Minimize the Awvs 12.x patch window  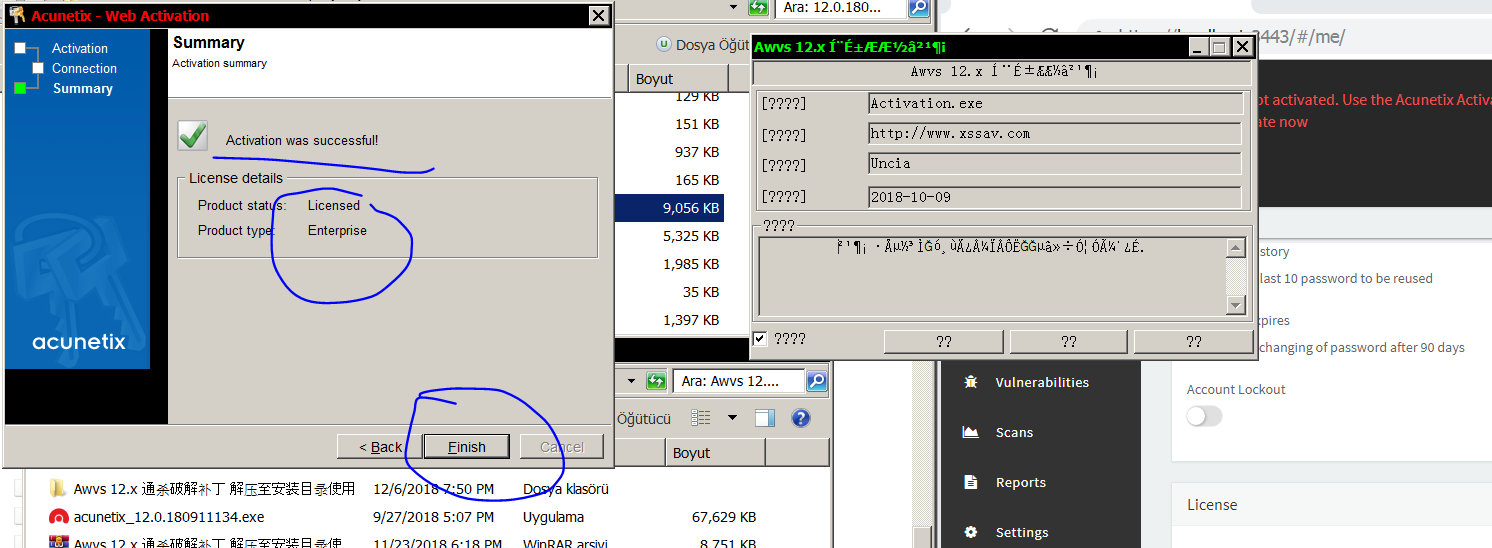[x=1198, y=47]
